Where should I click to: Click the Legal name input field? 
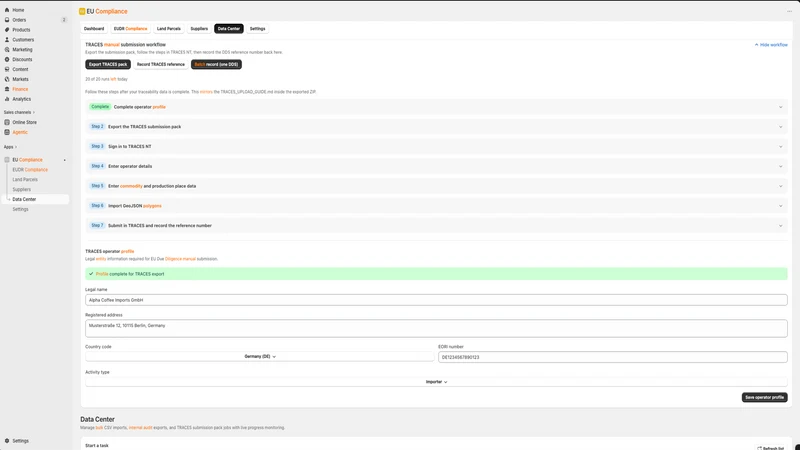(436, 300)
